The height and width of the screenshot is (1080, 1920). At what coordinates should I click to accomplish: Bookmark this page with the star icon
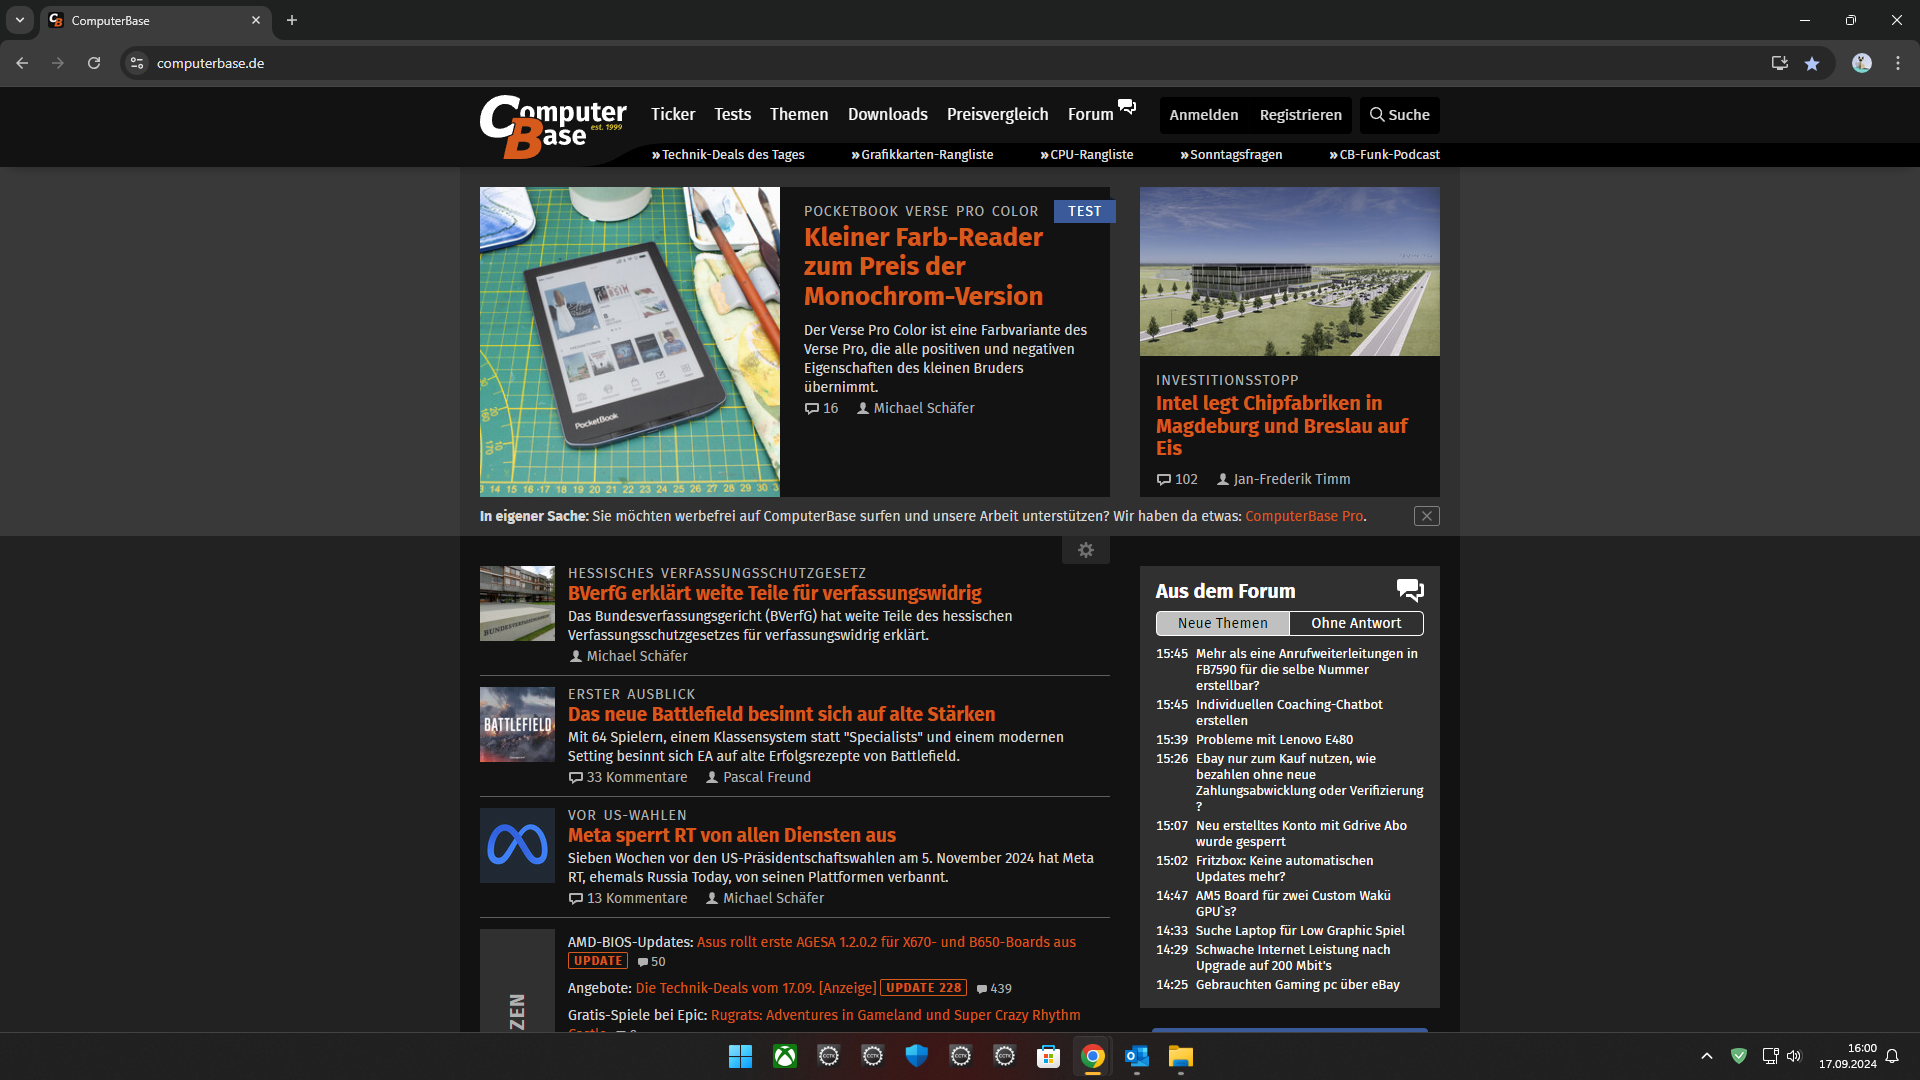coord(1812,63)
